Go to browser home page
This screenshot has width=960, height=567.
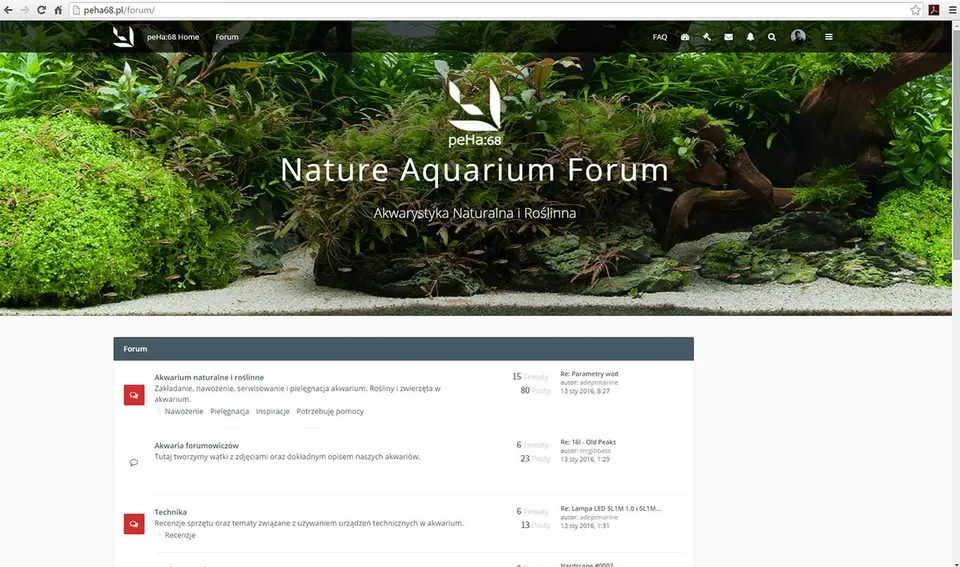coord(58,10)
